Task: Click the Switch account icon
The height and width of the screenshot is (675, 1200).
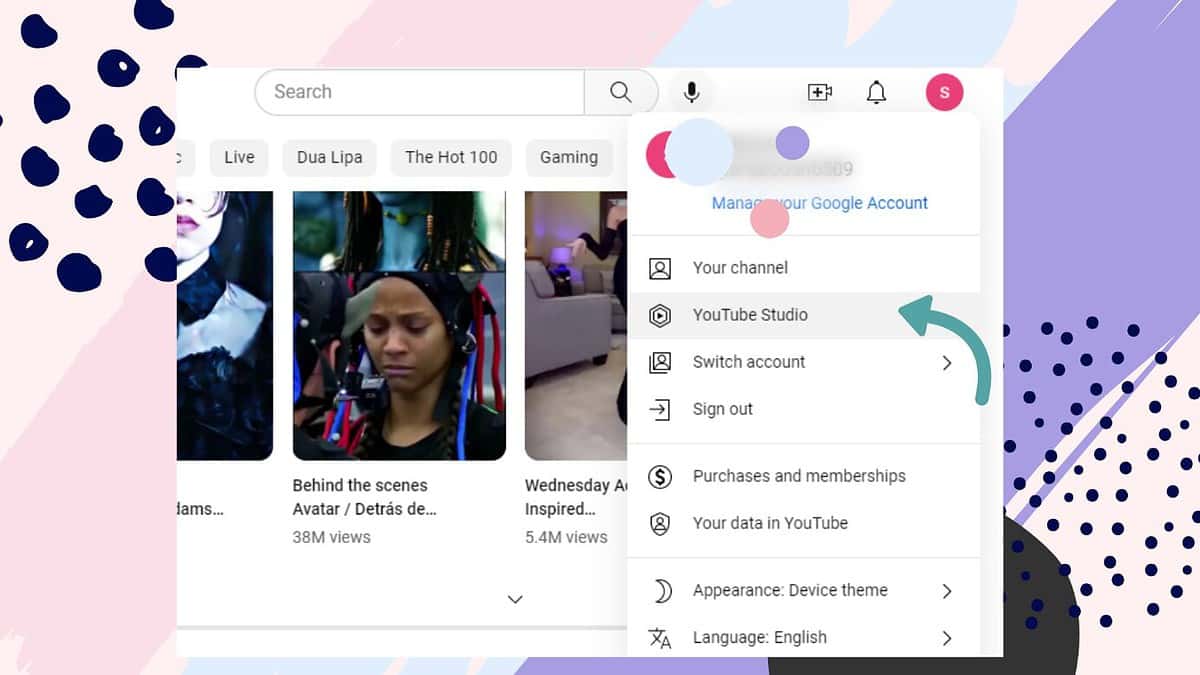Action: tap(660, 362)
